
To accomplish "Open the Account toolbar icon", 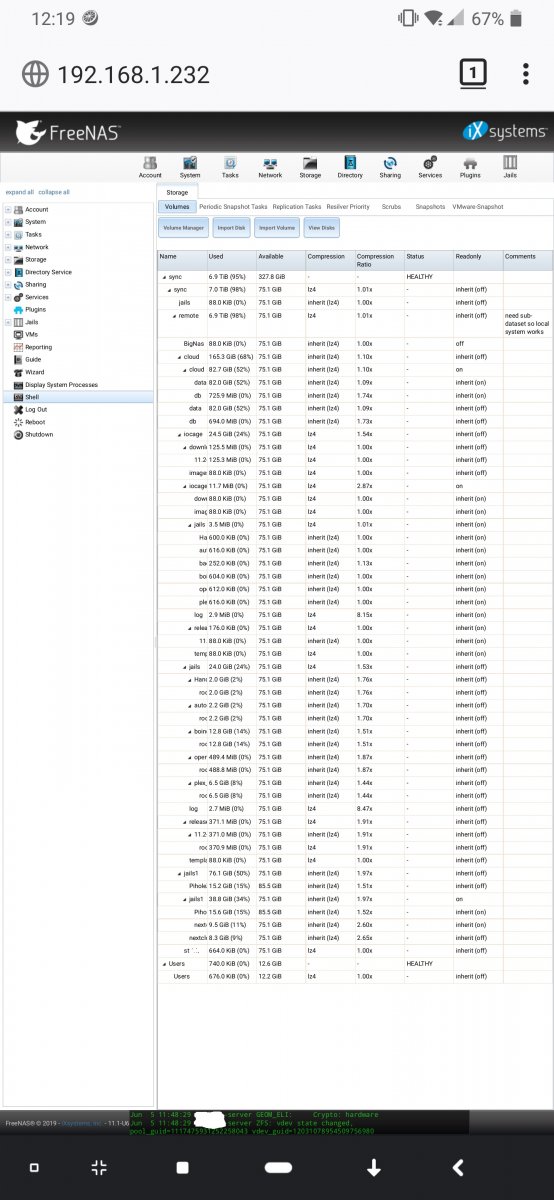I will [x=150, y=166].
